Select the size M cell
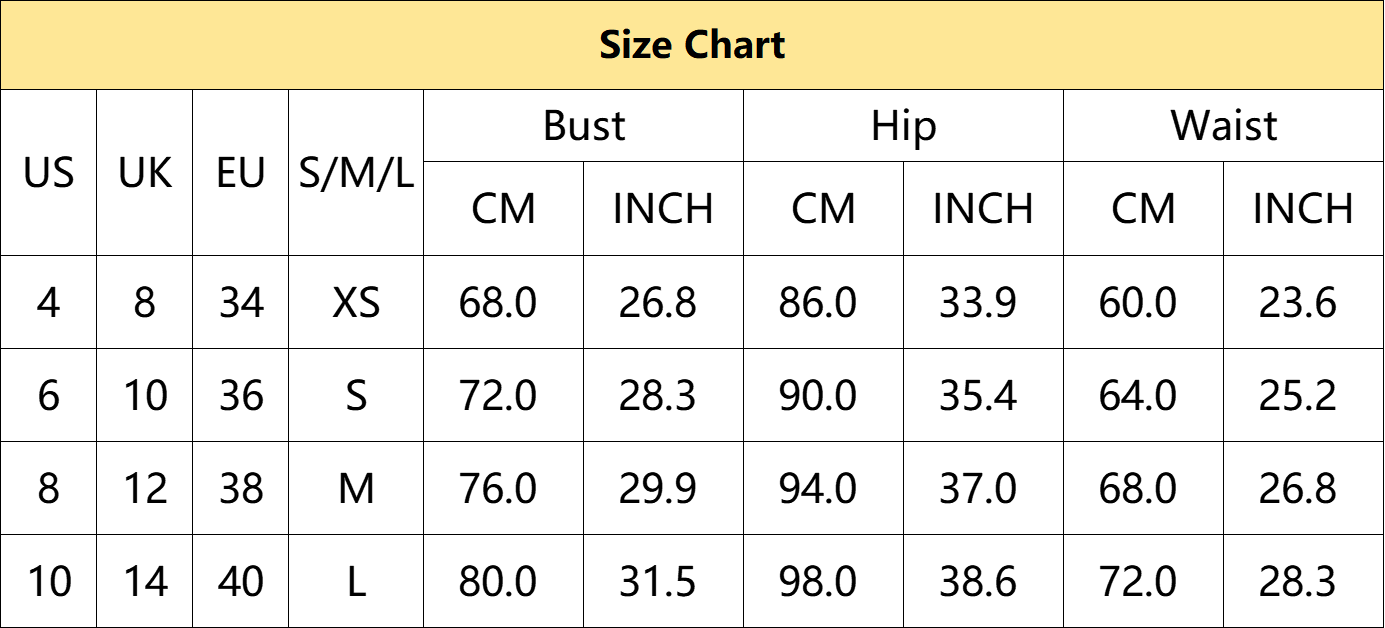1385x628 pixels. (356, 489)
